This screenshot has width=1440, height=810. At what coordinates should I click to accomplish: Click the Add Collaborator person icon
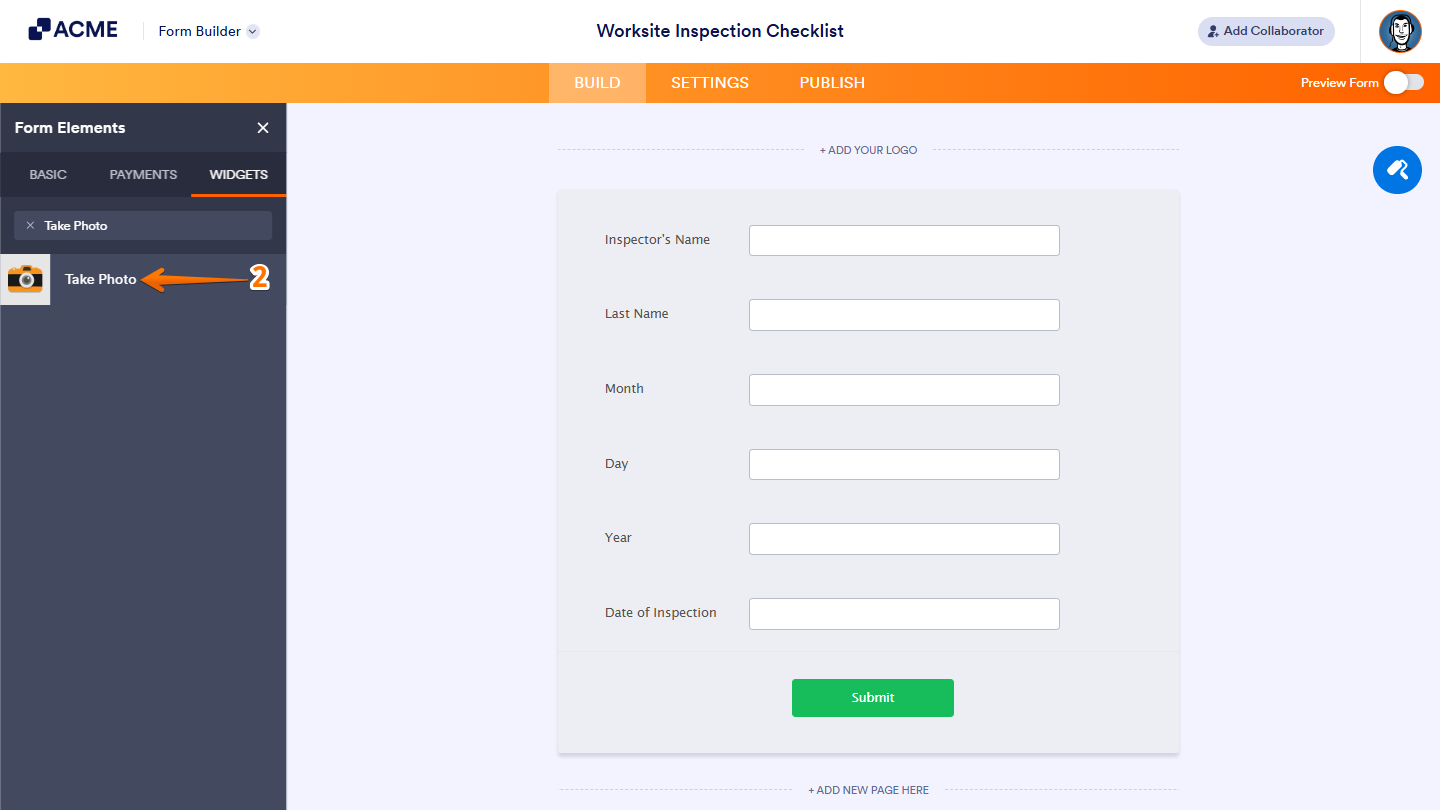[1213, 31]
